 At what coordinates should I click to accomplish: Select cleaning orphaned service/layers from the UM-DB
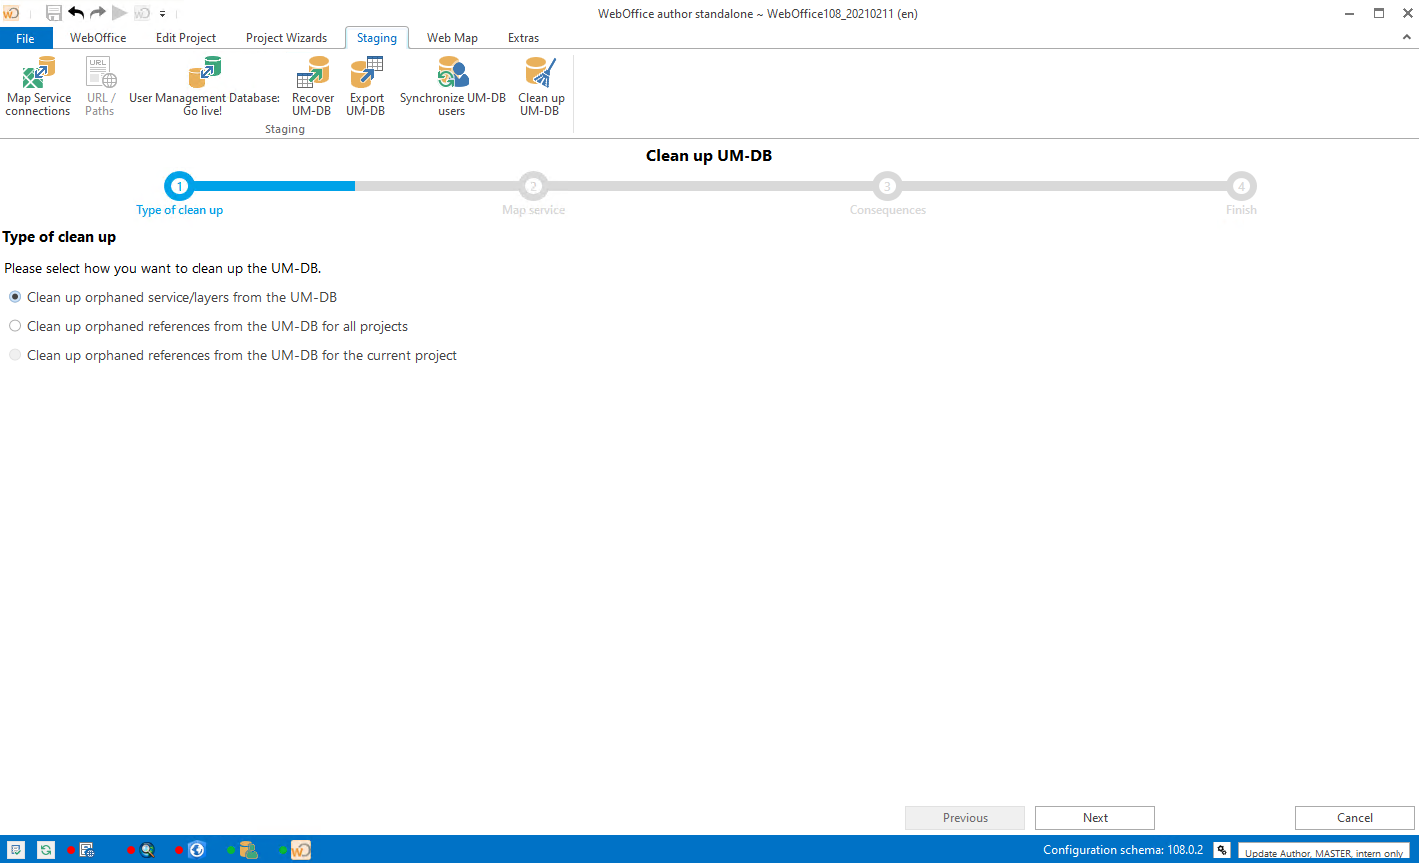pos(15,296)
